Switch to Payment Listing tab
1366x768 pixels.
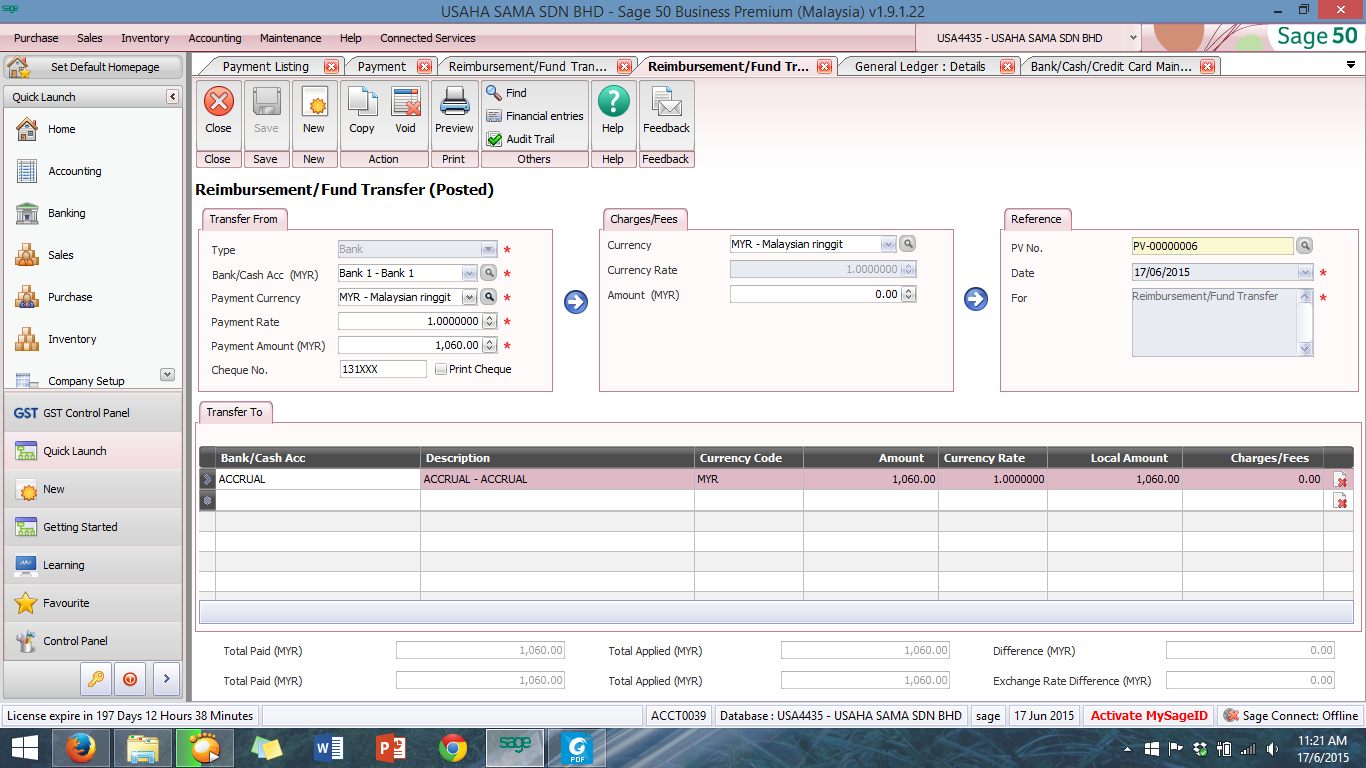coord(266,66)
